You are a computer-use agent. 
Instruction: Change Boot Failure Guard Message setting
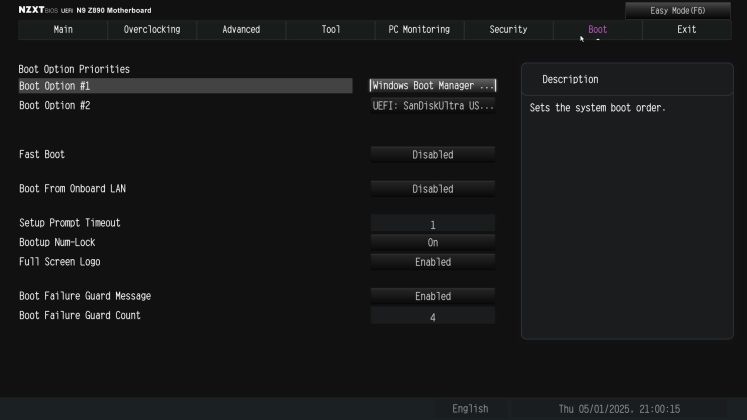point(433,296)
